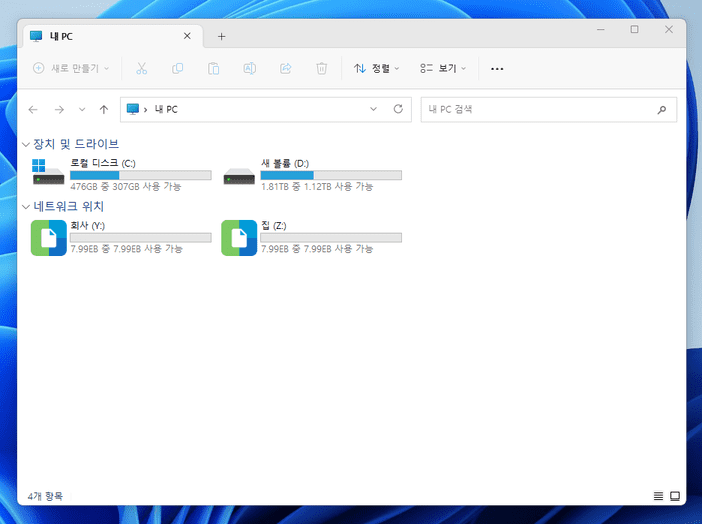Click the Delete trash icon
The height and width of the screenshot is (524, 702).
point(321,69)
